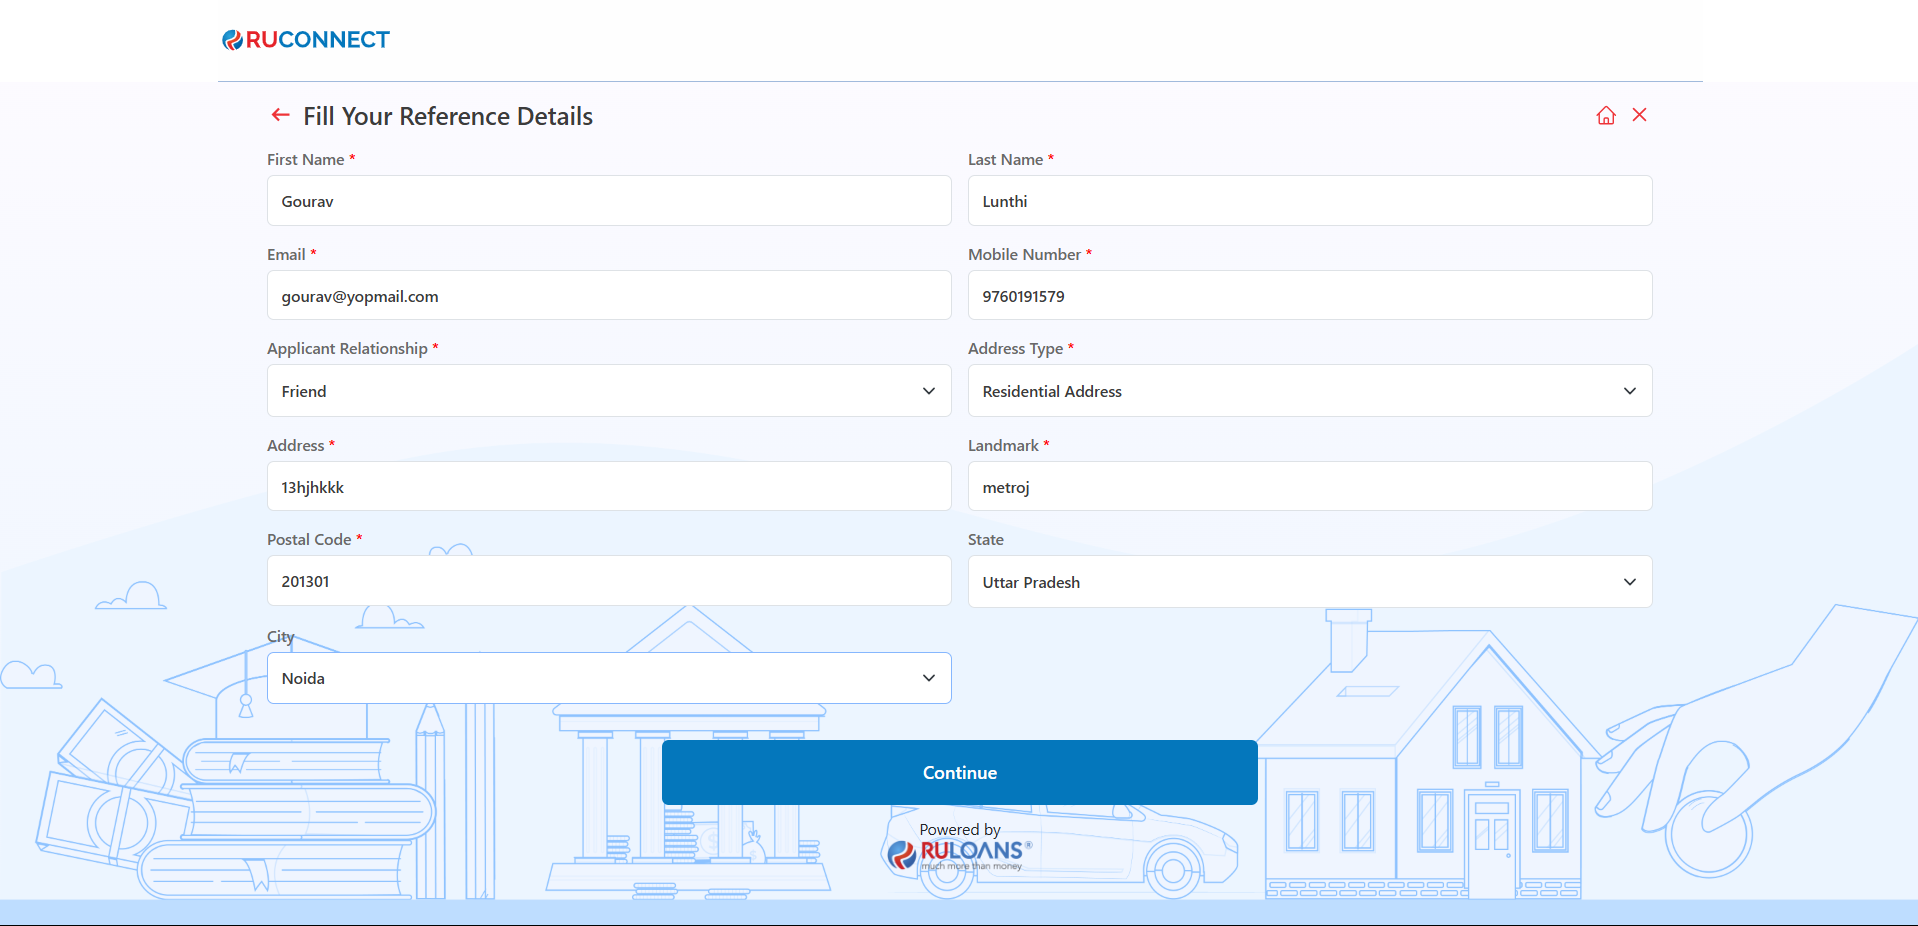Screen dimensions: 1918x926
Task: Click the RULOANS logo in footer
Action: tap(960, 854)
